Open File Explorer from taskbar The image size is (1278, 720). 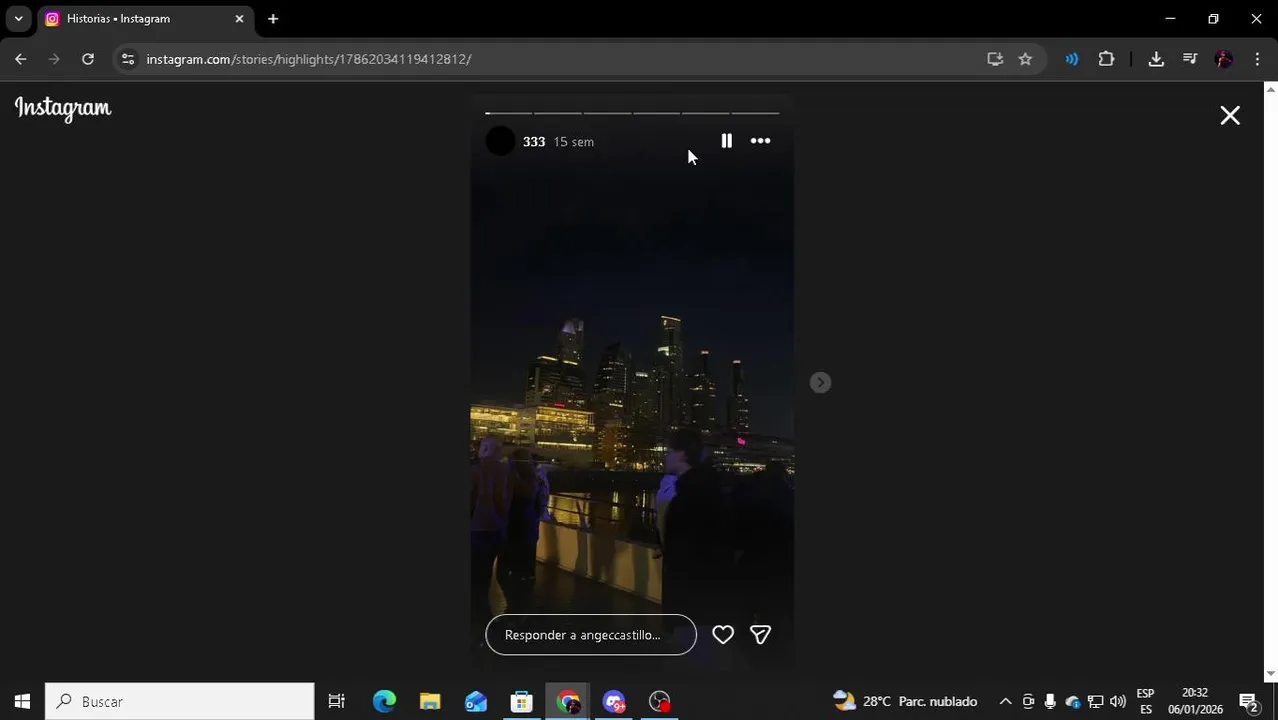pyautogui.click(x=430, y=702)
